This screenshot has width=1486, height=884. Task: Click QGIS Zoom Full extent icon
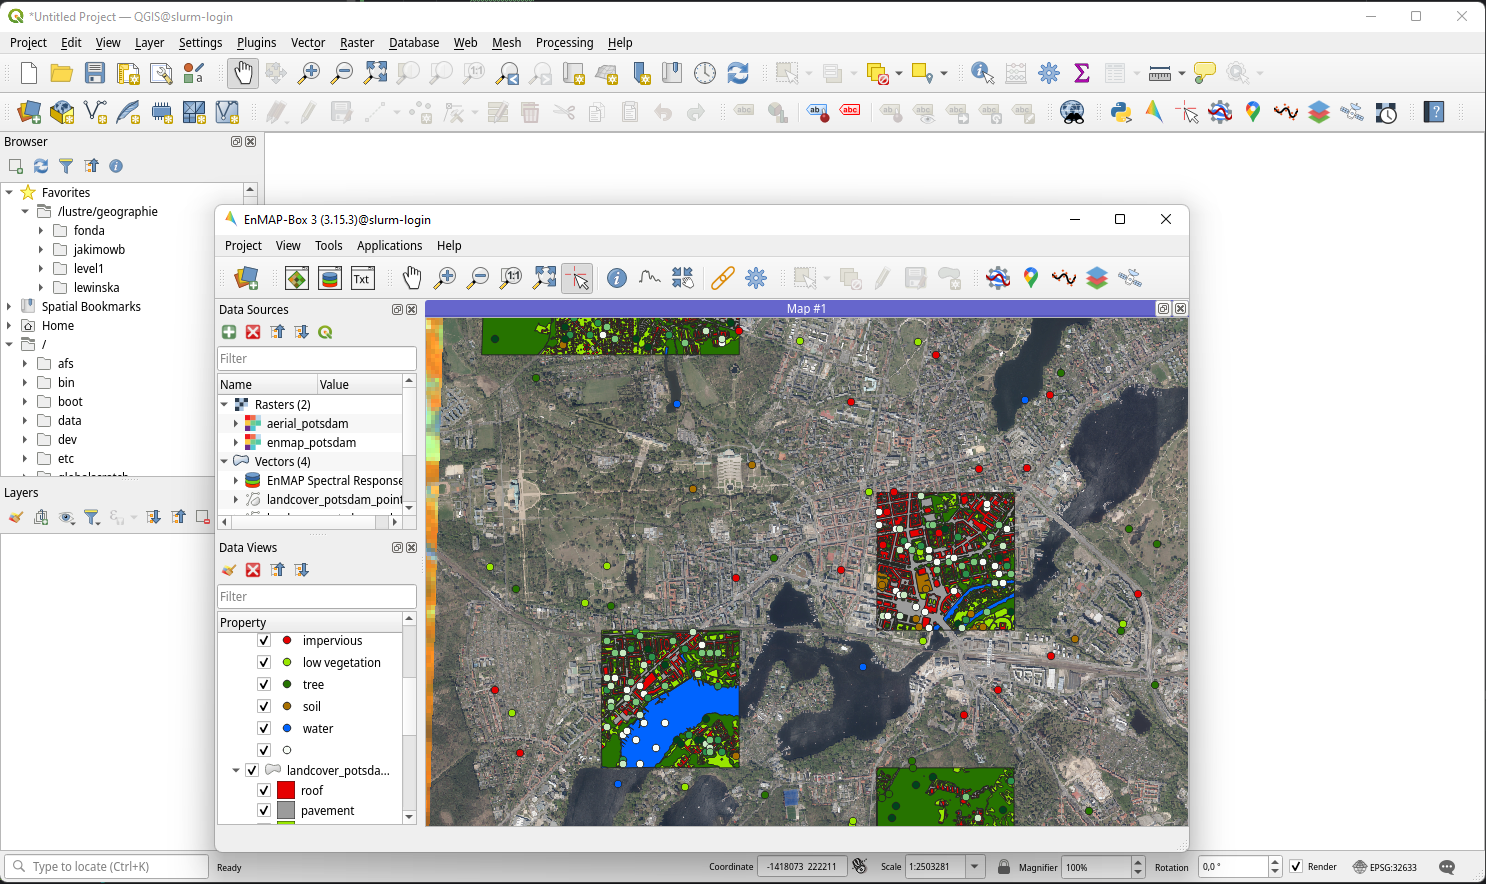coord(375,73)
